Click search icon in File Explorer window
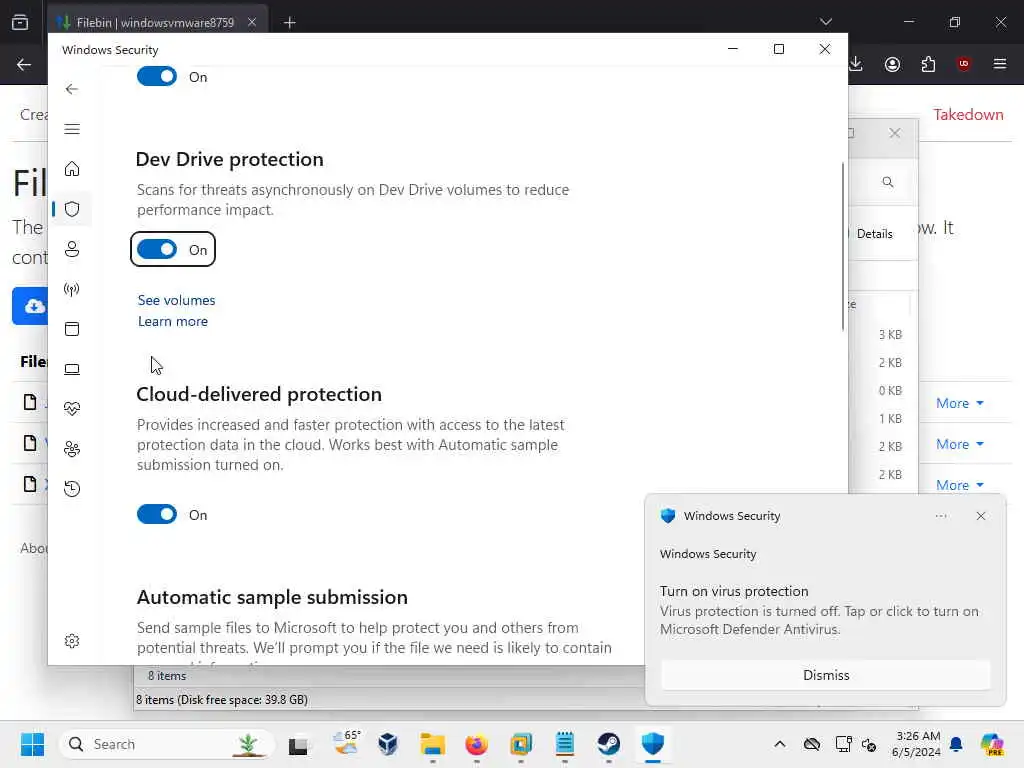 point(888,182)
